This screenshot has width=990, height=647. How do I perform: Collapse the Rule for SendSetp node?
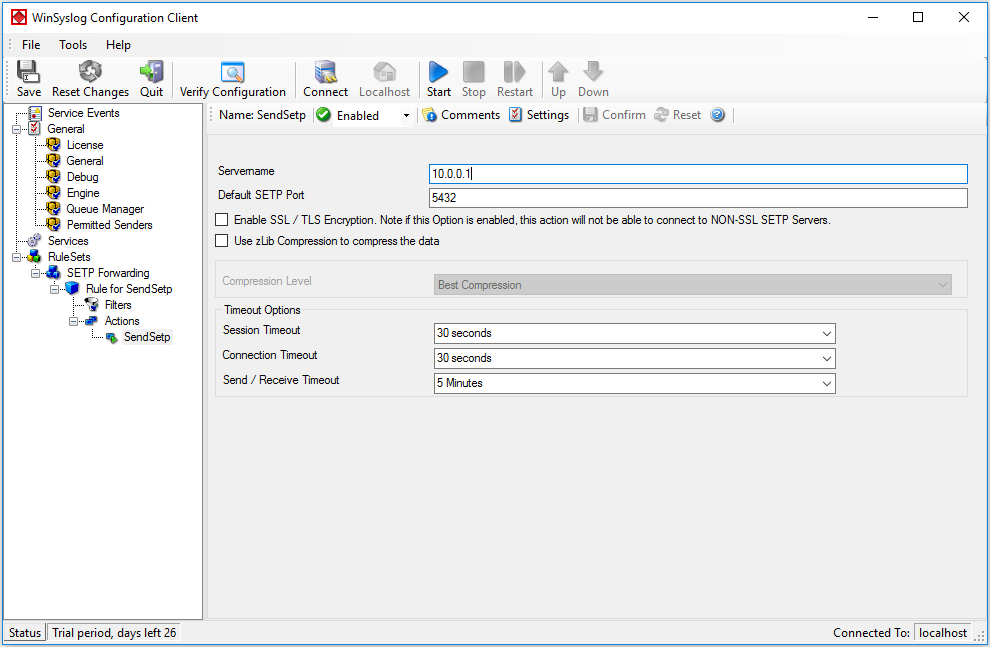[x=54, y=289]
